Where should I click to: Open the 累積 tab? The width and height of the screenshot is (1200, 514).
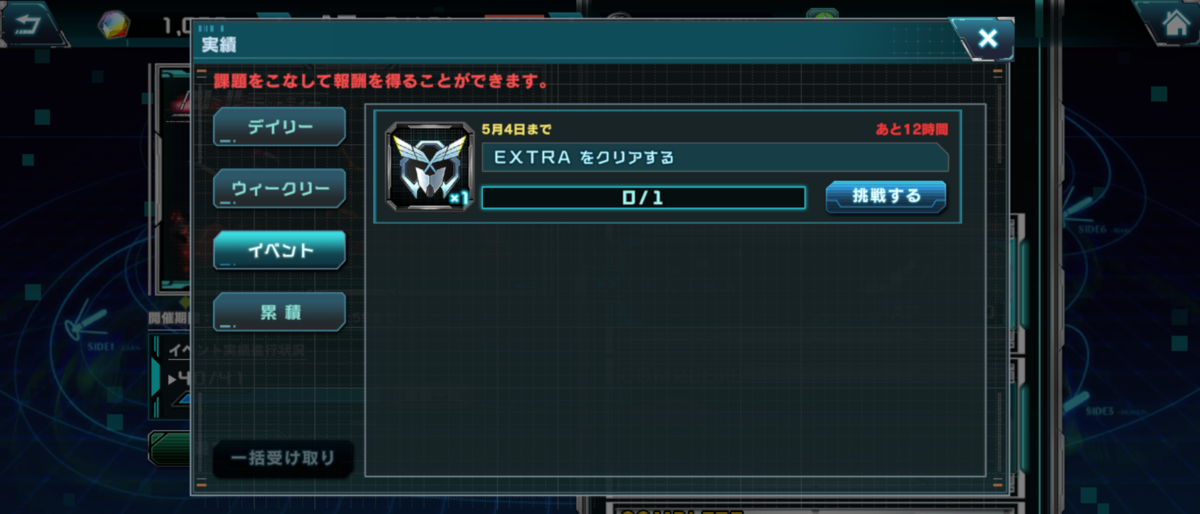(279, 312)
